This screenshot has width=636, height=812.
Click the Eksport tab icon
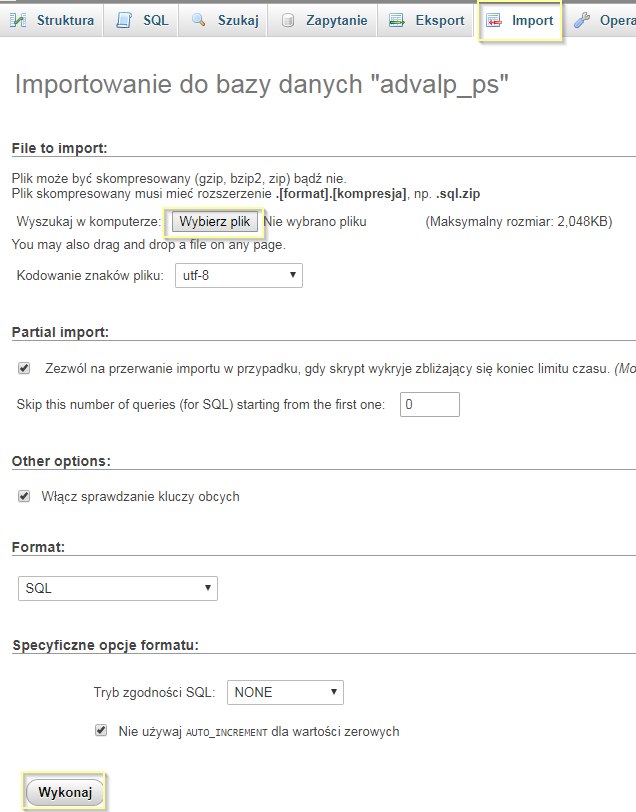[397, 20]
